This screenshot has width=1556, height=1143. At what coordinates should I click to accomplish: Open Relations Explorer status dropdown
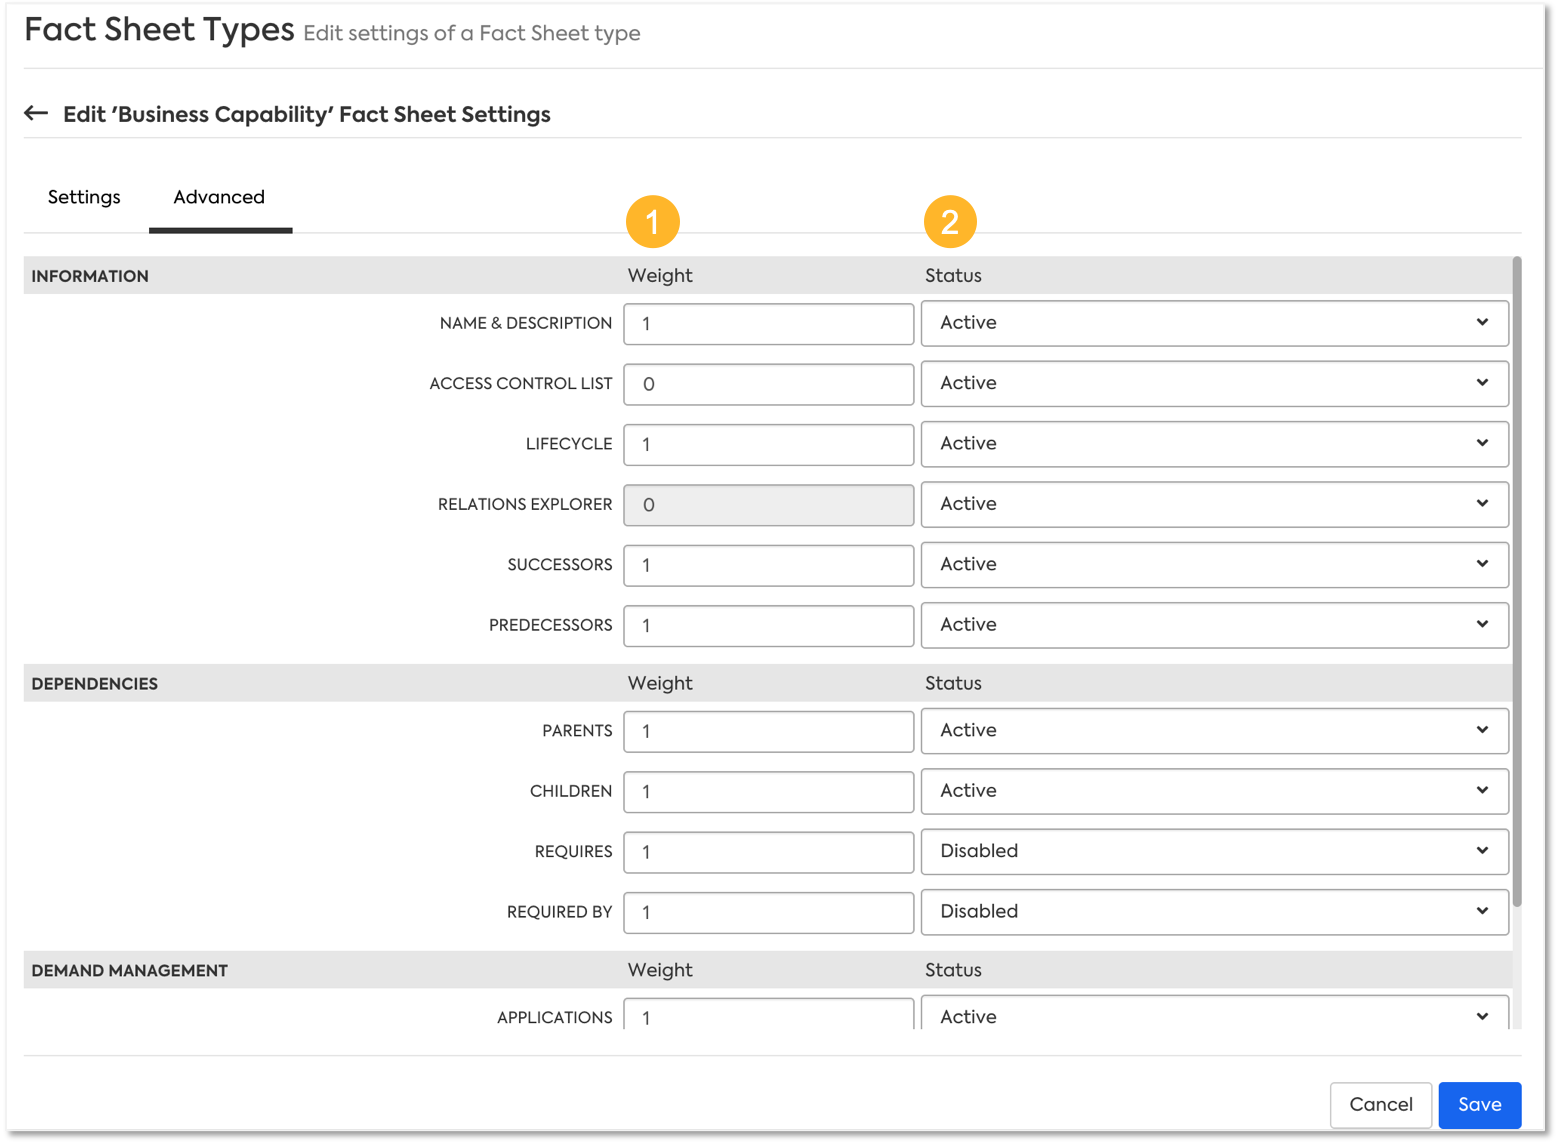click(1214, 504)
